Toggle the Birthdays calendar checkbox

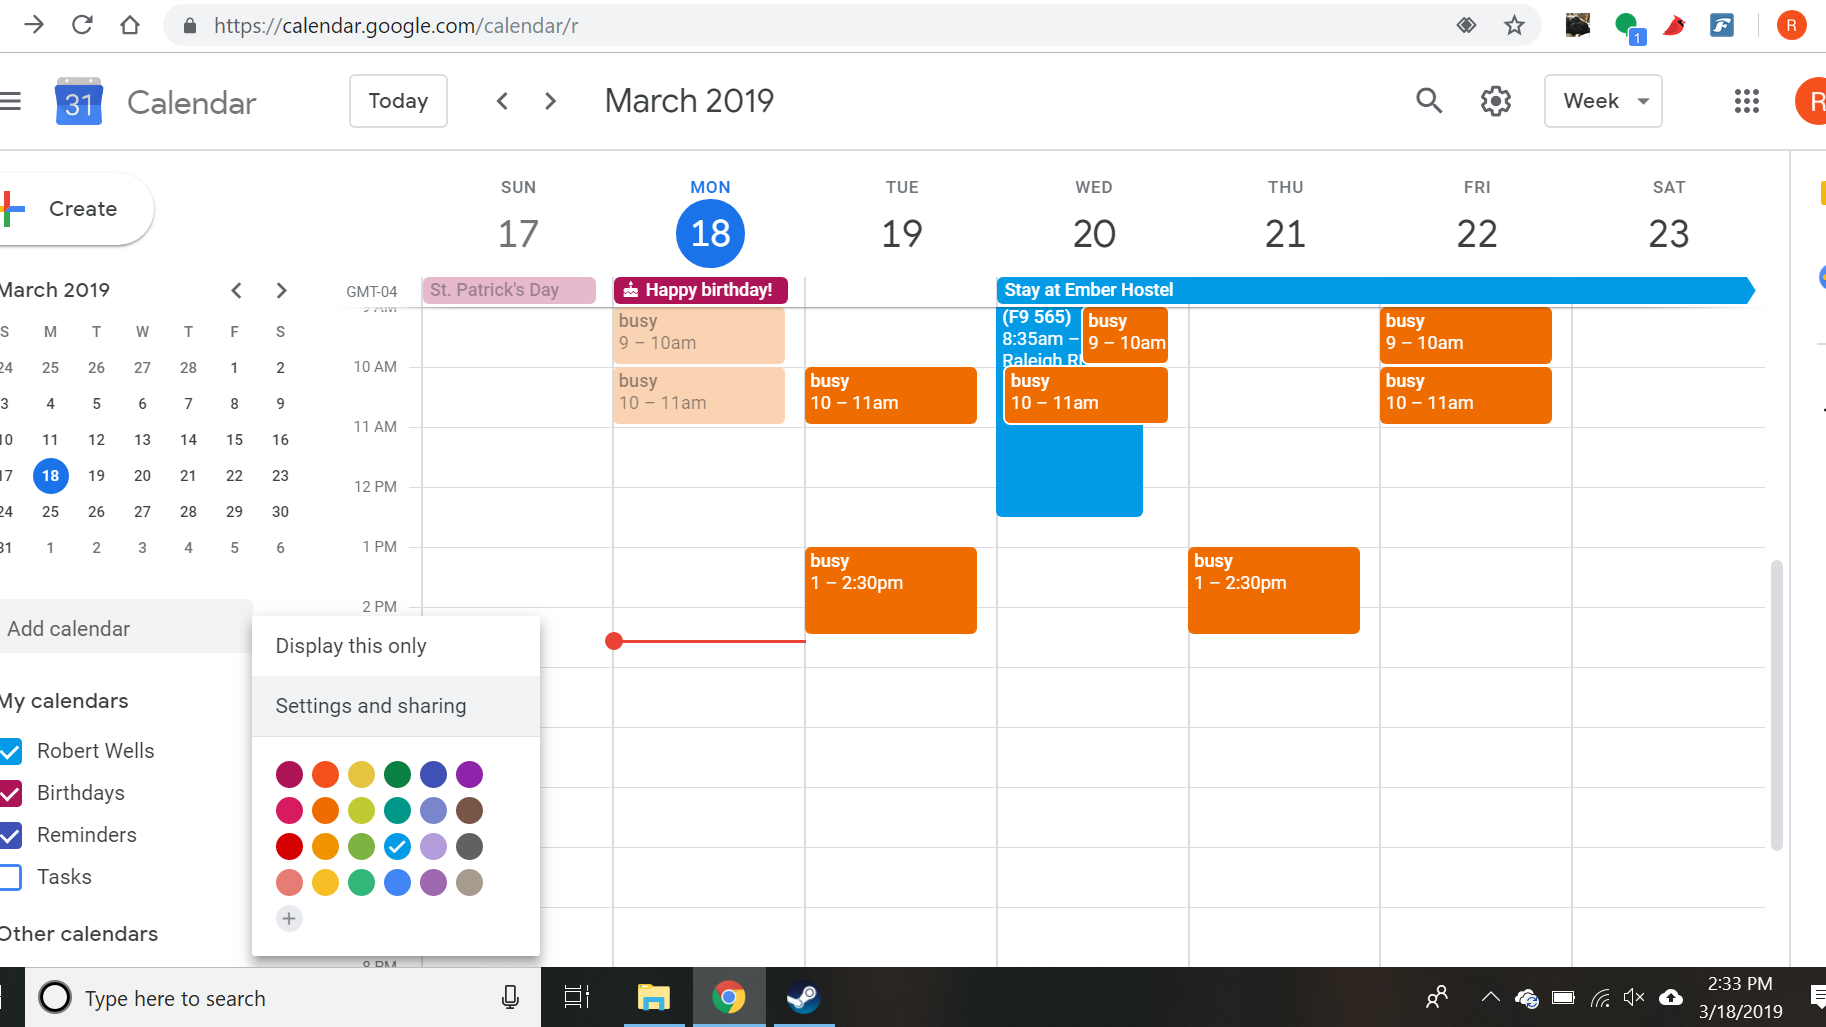click(x=11, y=793)
